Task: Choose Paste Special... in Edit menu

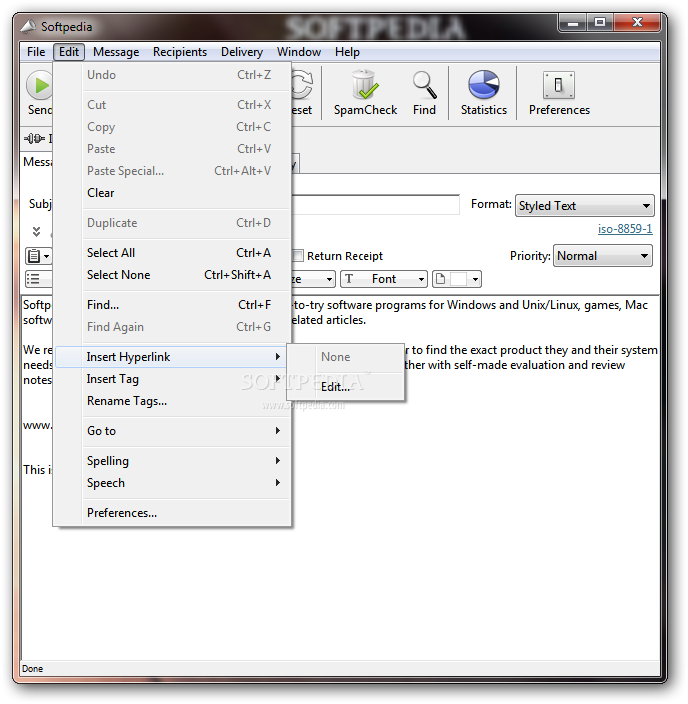Action: pos(172,171)
